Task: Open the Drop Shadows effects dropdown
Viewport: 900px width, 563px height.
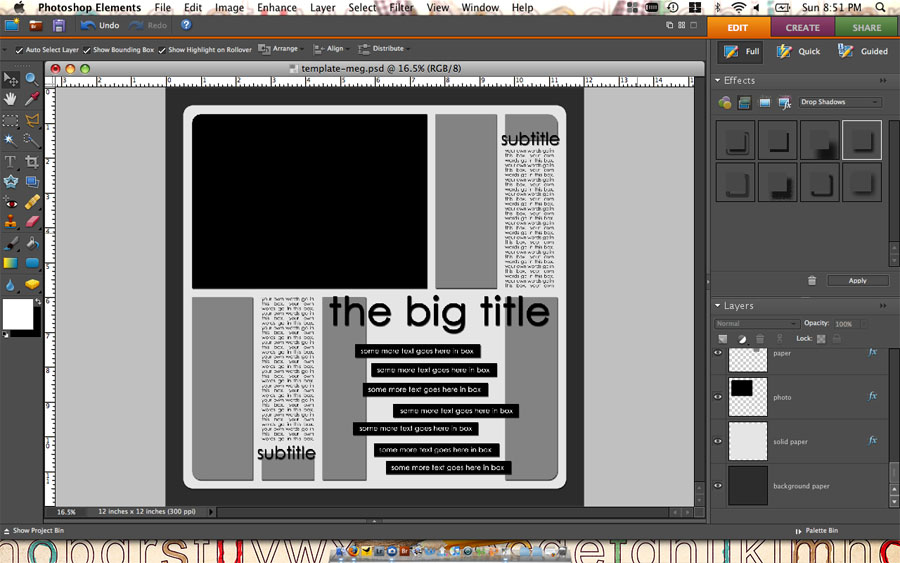Action: tap(840, 102)
